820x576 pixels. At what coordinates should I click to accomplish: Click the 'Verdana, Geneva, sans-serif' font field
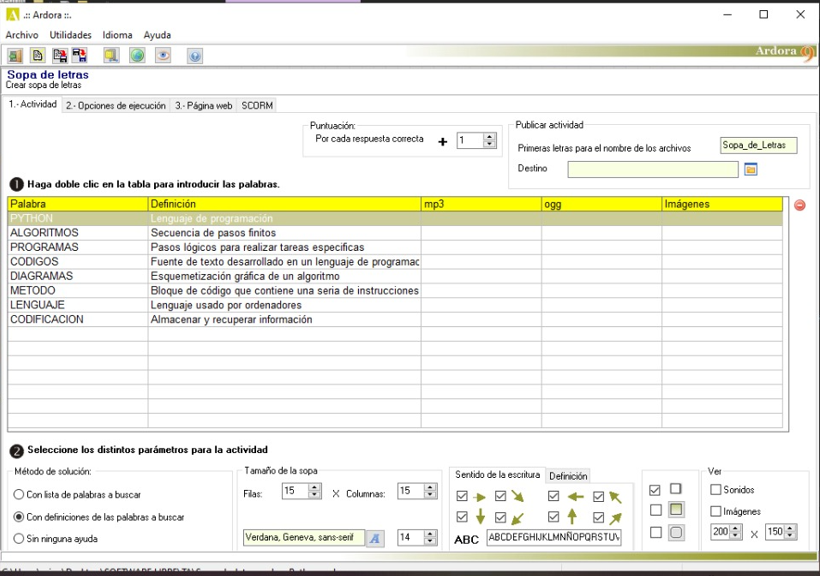pos(304,537)
